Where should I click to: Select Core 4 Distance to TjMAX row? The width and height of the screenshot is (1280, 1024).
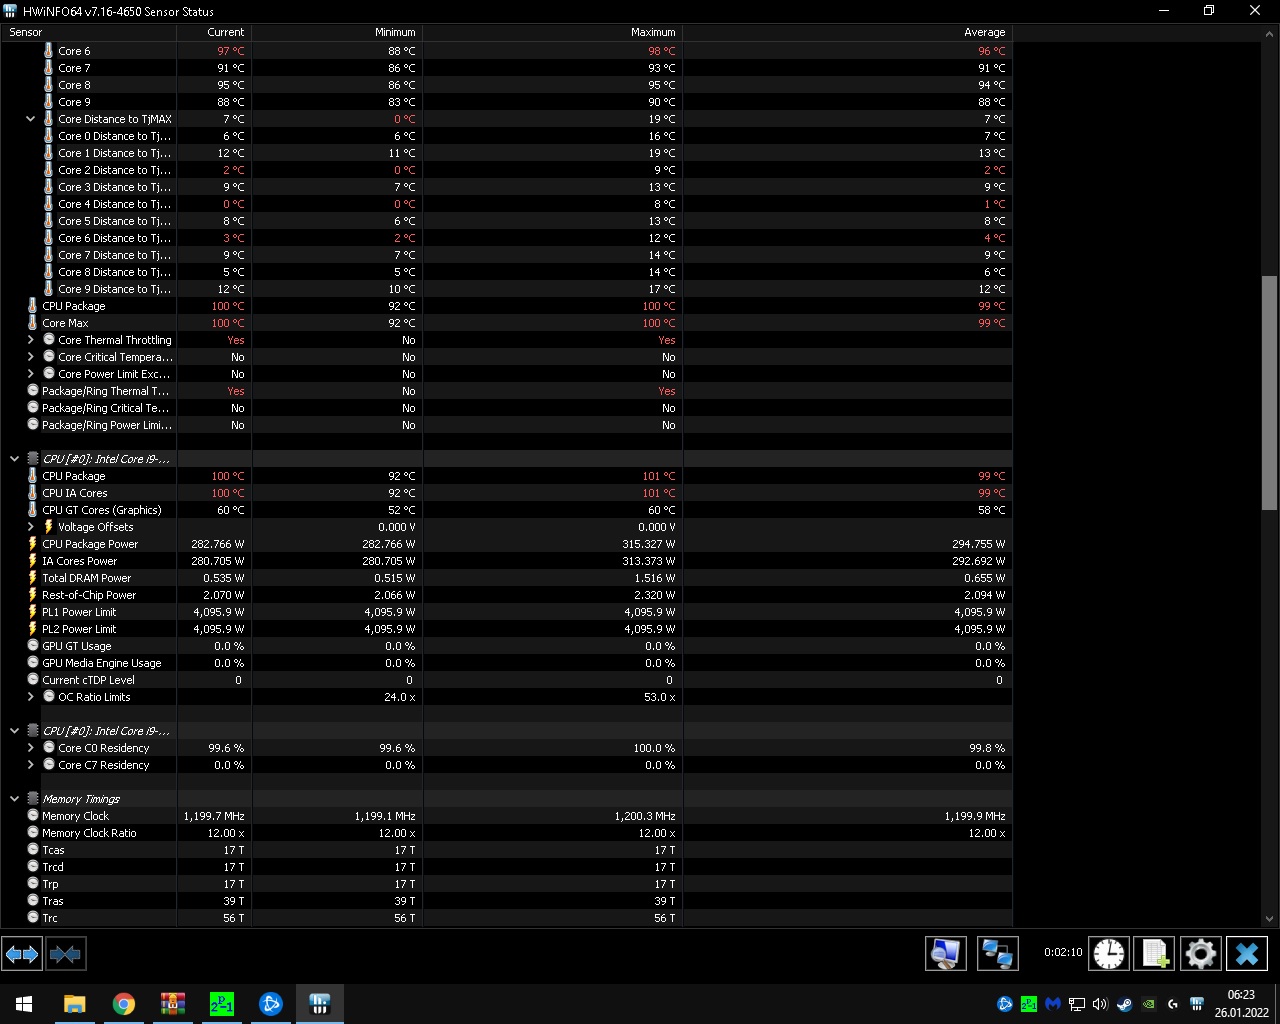pos(506,204)
